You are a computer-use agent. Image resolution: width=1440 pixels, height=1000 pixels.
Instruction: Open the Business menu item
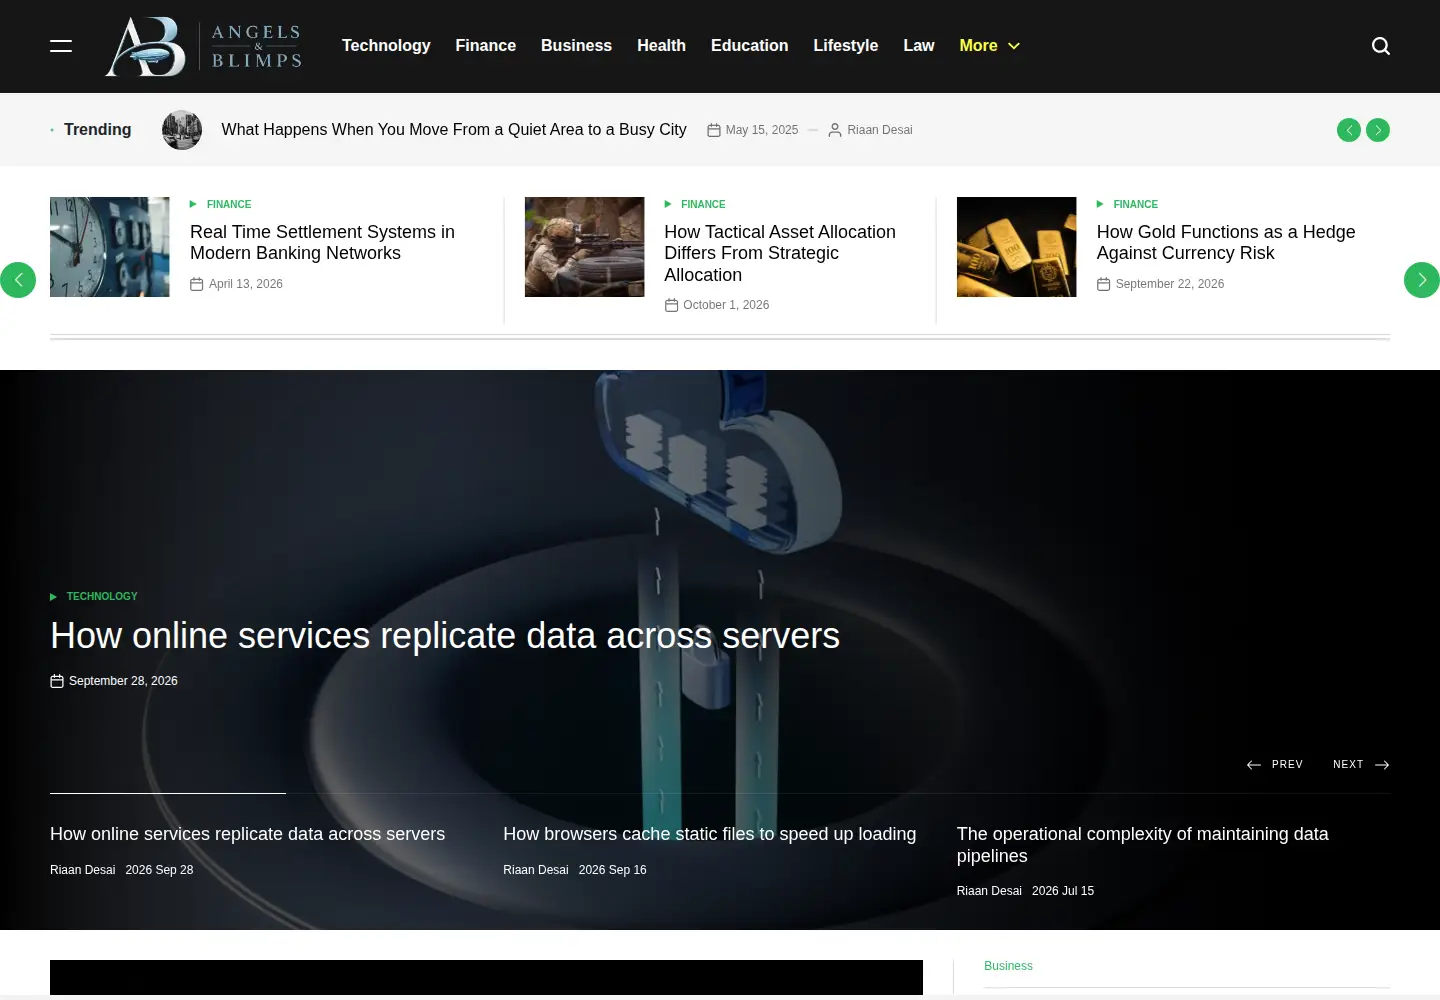[576, 46]
